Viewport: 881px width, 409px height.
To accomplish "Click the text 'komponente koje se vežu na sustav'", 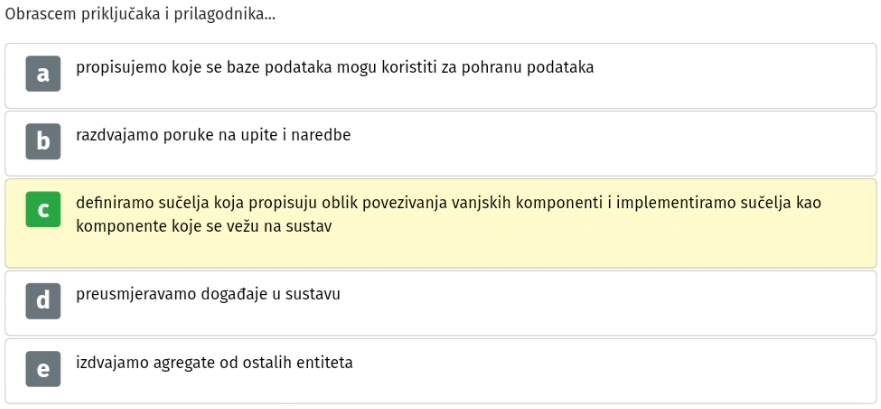I will click(x=204, y=228).
